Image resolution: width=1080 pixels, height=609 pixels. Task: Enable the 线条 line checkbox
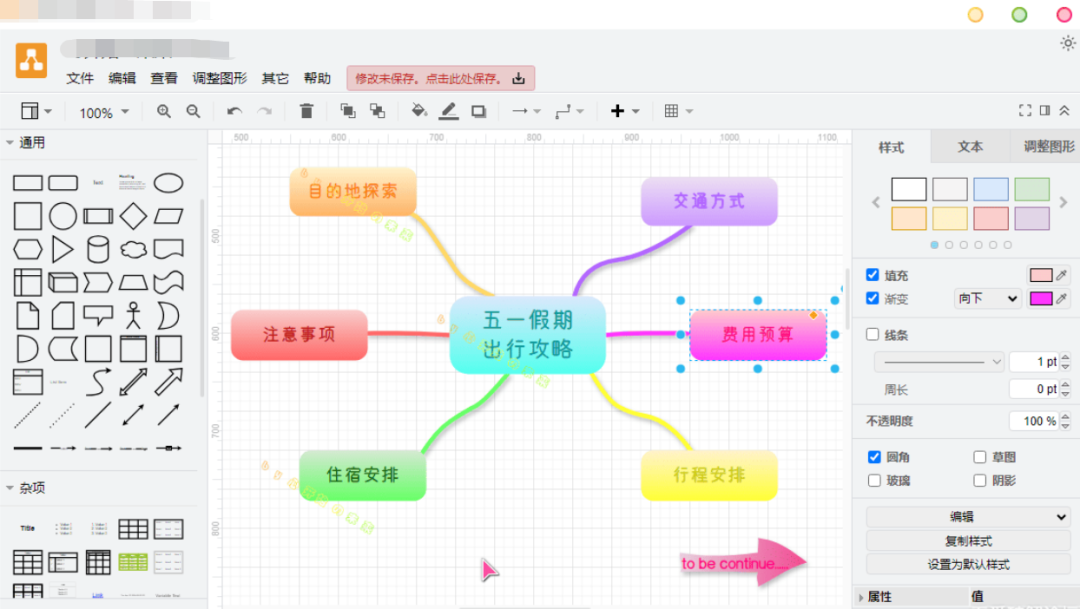coord(873,334)
